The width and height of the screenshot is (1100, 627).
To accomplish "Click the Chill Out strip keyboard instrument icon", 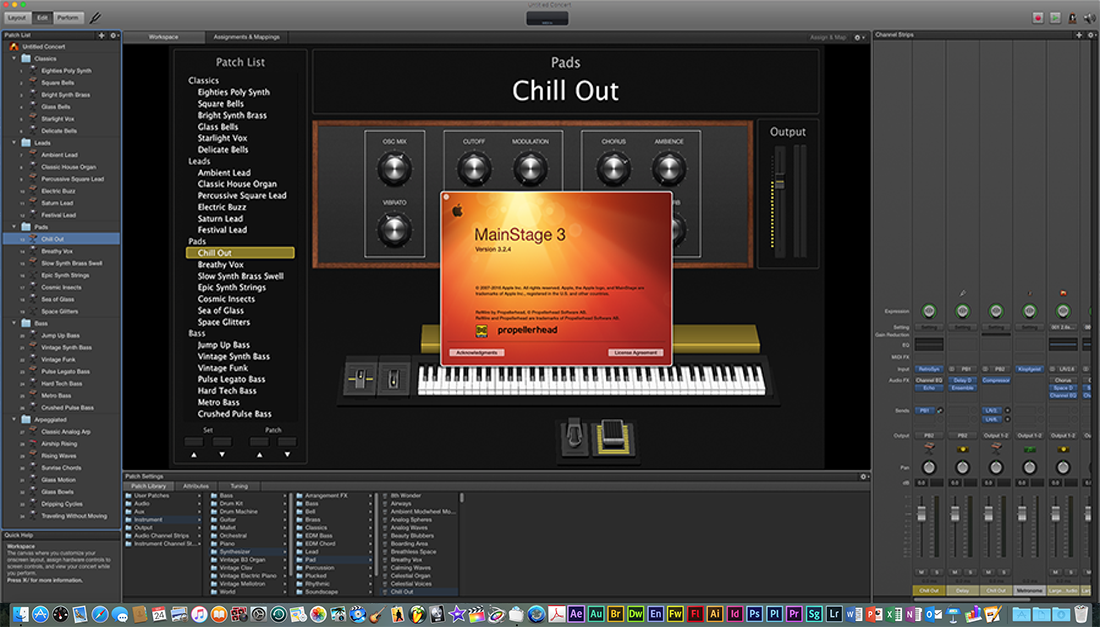I will click(x=929, y=446).
